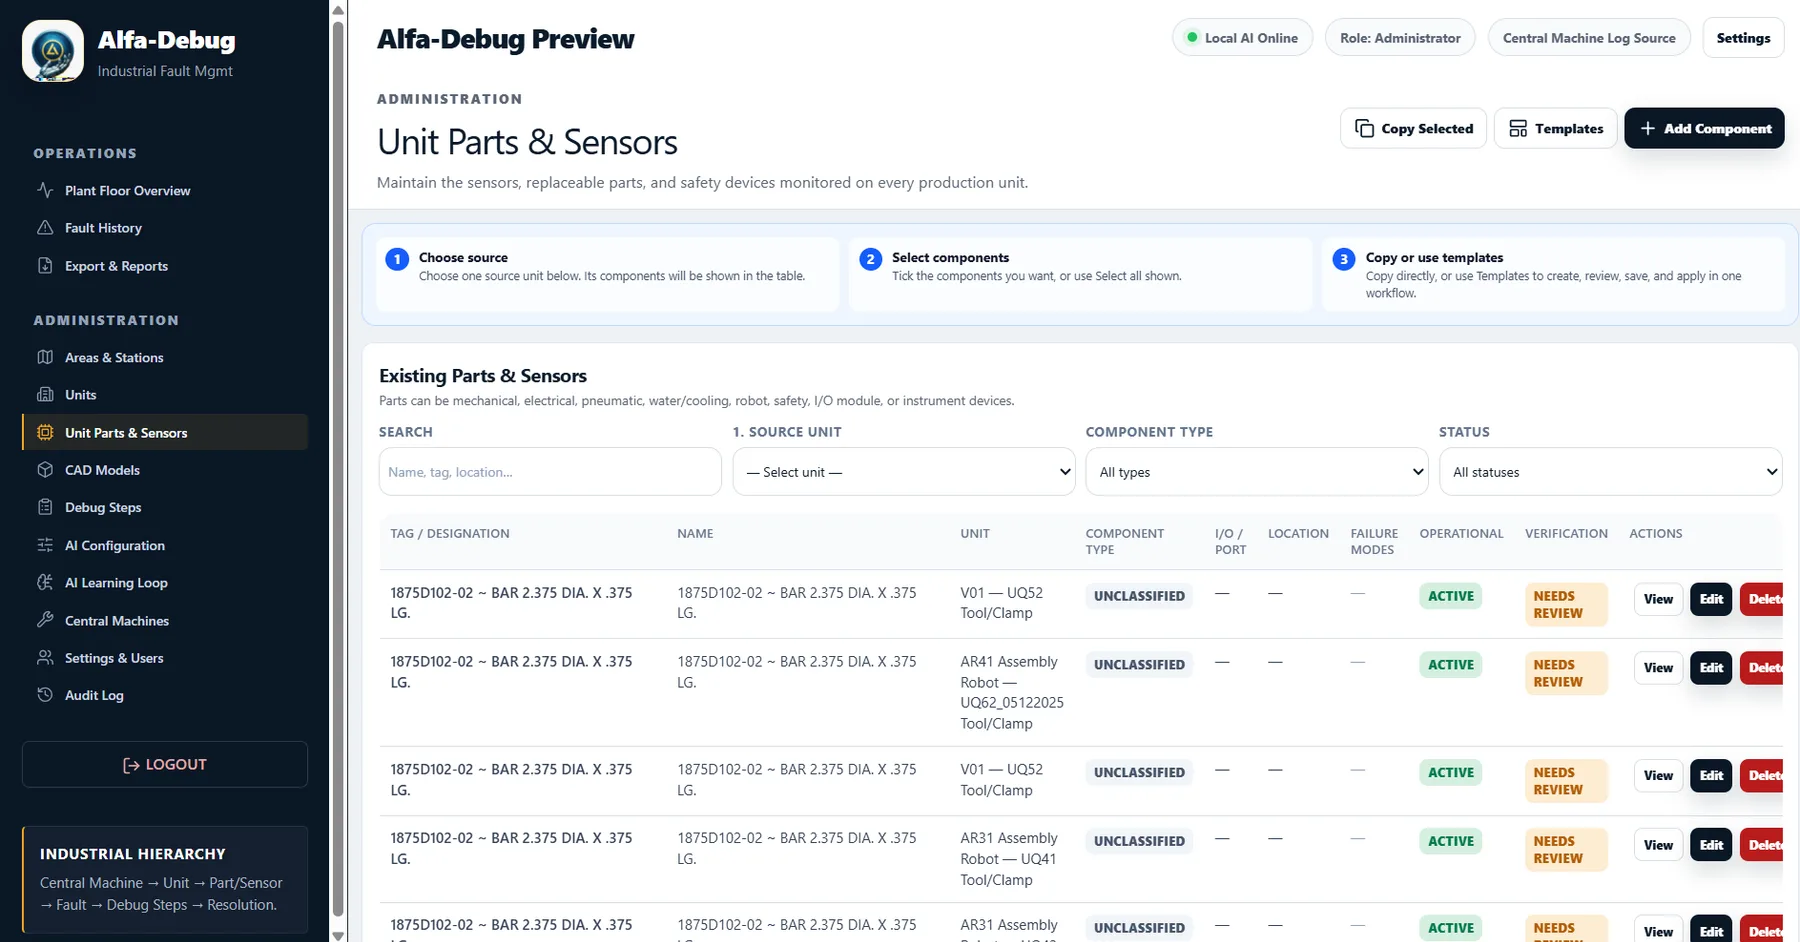Click the search Name, tag, location field
The height and width of the screenshot is (942, 1800).
point(550,472)
